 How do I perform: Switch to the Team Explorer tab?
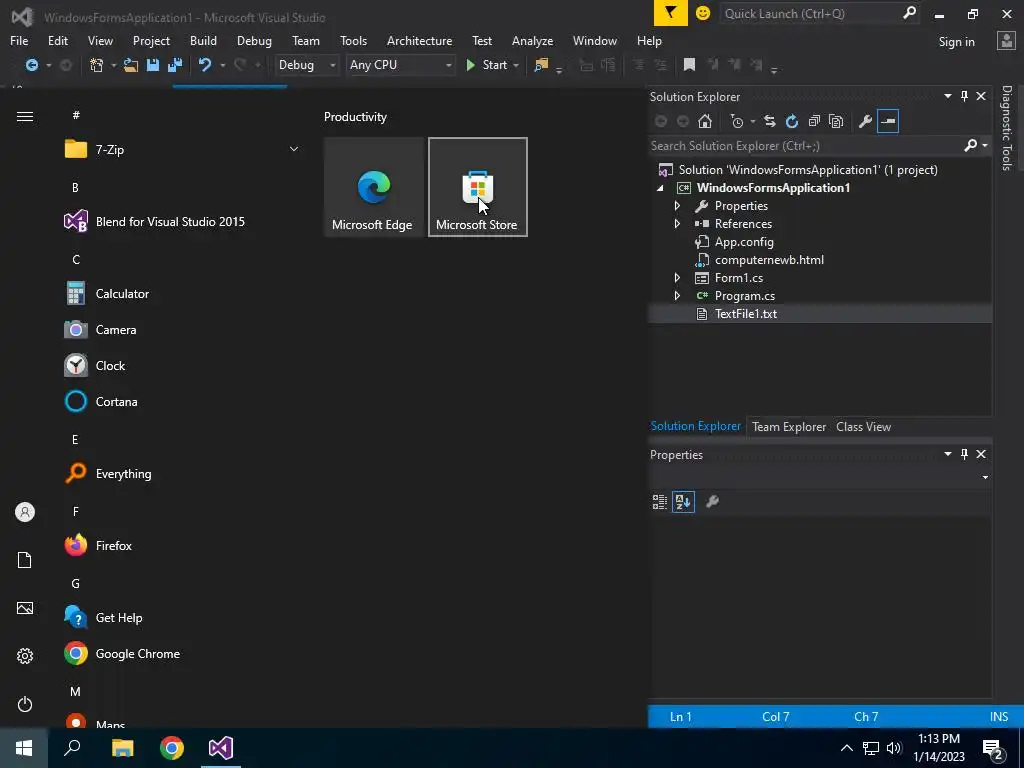coord(789,426)
